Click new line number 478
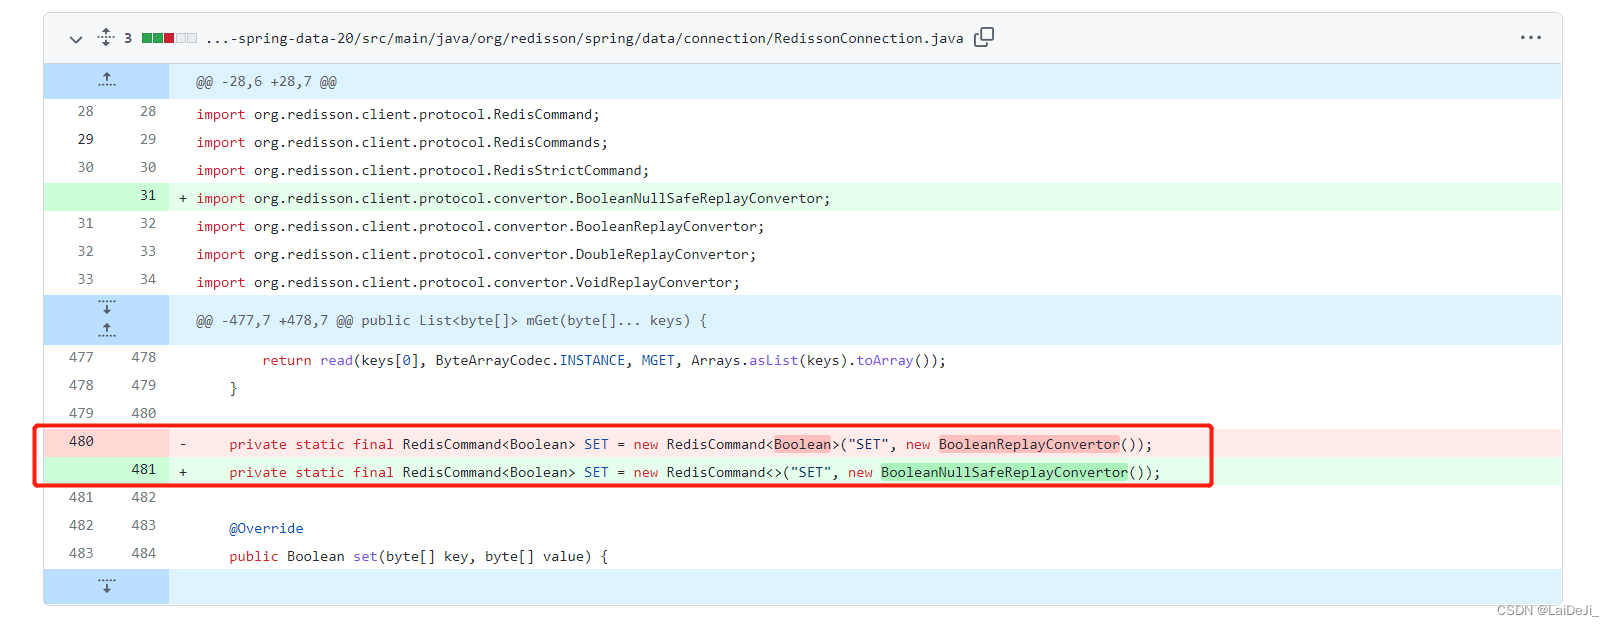The image size is (1614, 626). (144, 357)
